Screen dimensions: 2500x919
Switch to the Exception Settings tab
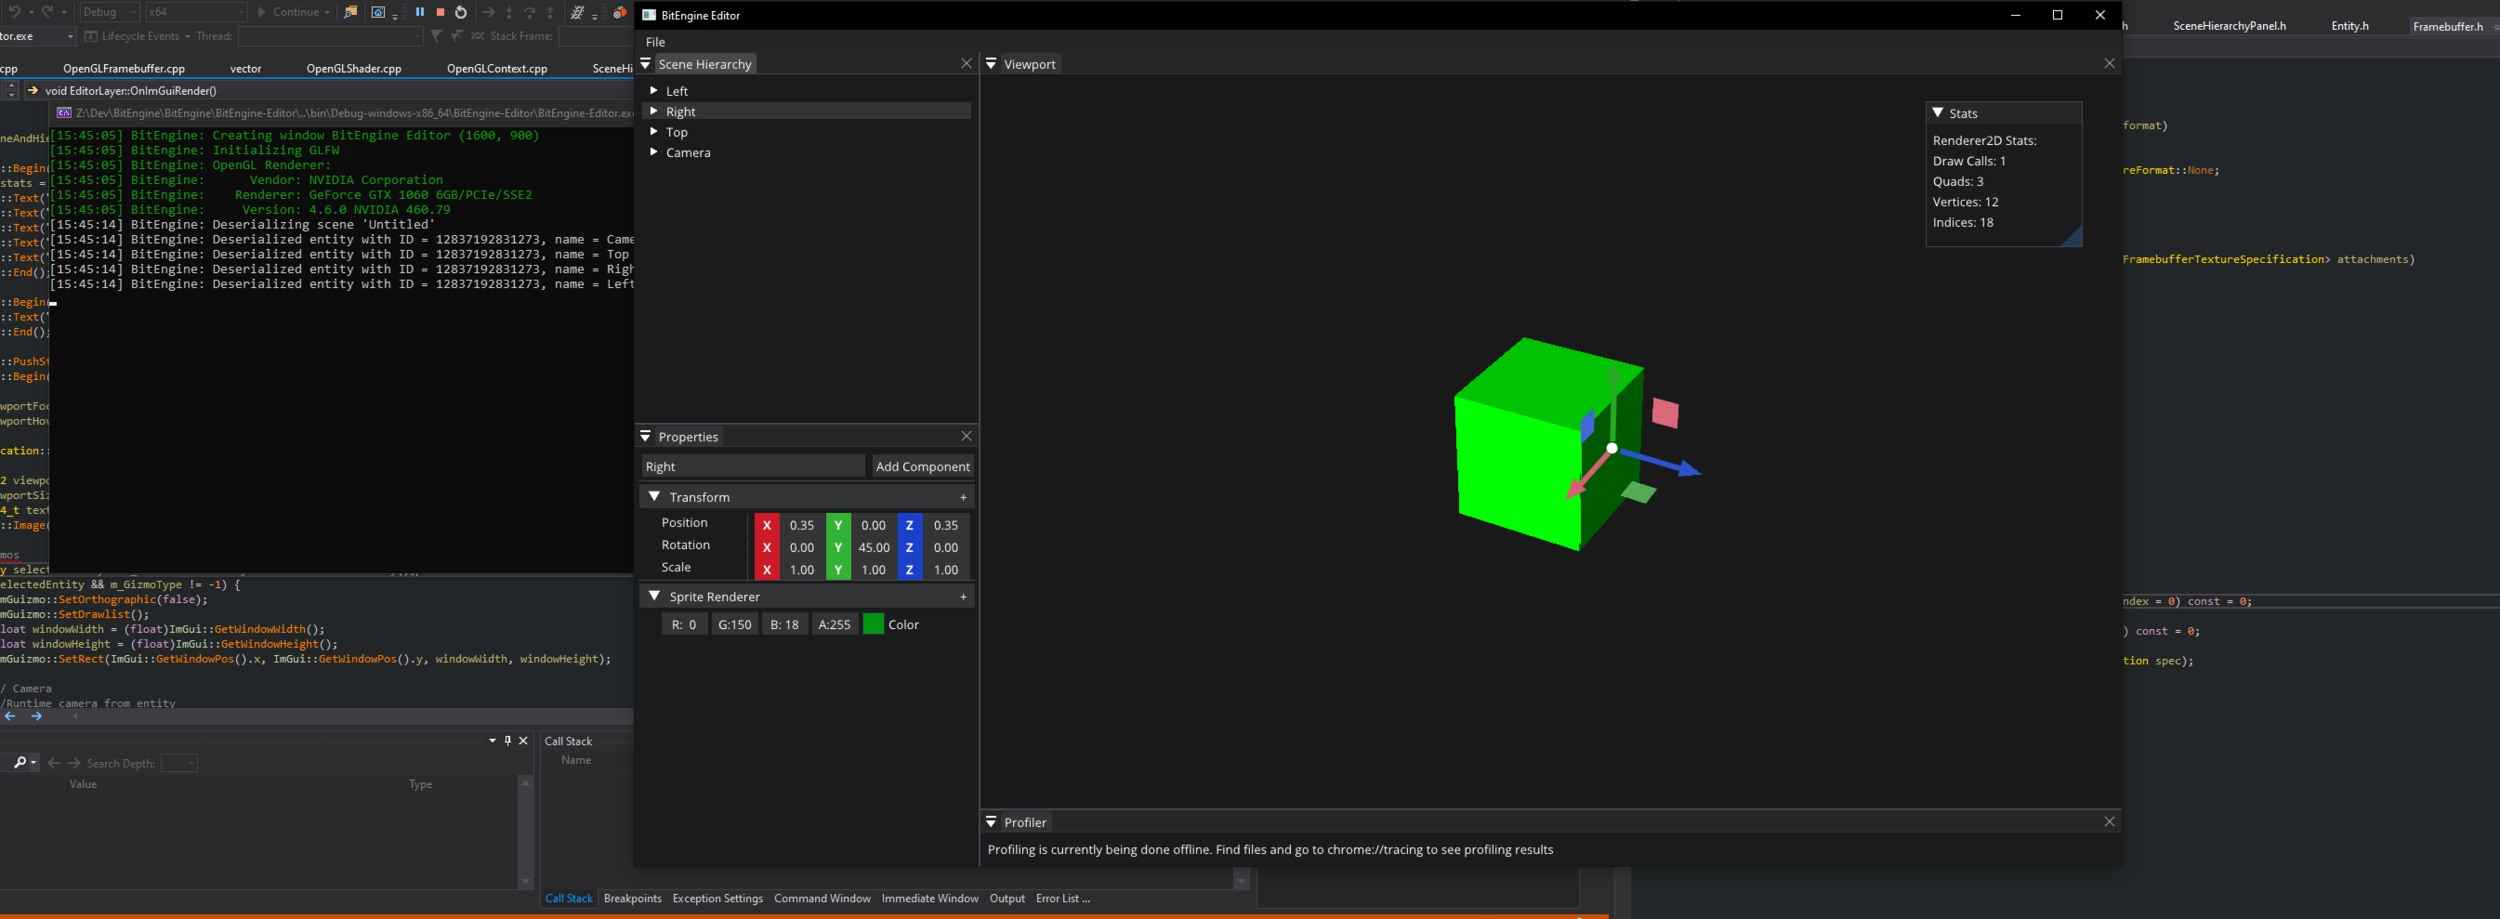coord(717,898)
